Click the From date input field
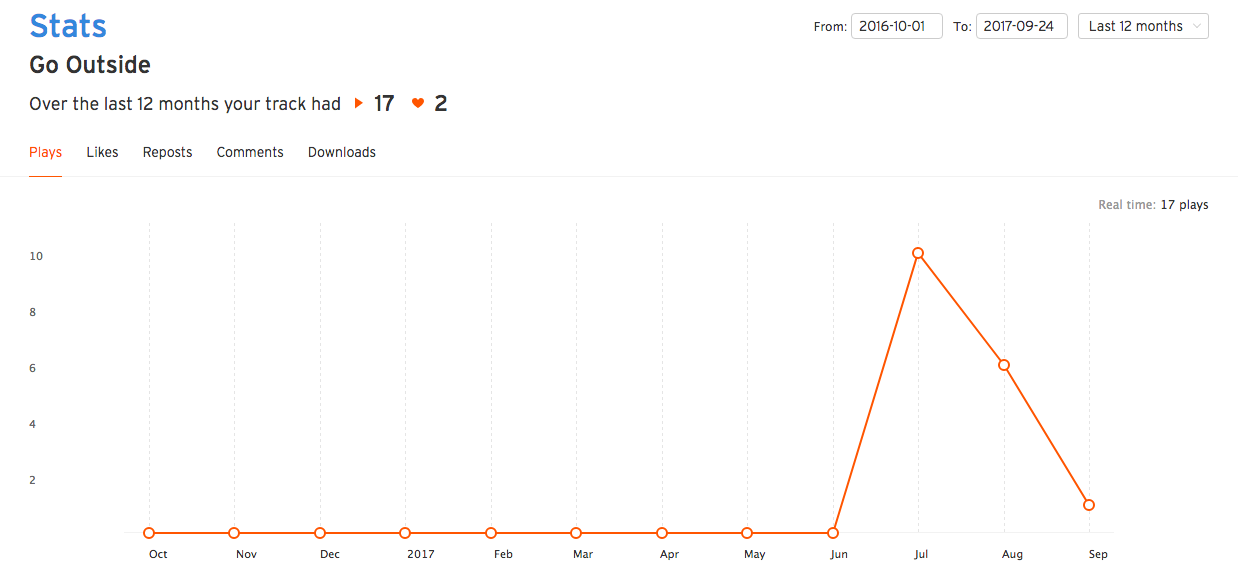The height and width of the screenshot is (584, 1238). click(x=897, y=26)
